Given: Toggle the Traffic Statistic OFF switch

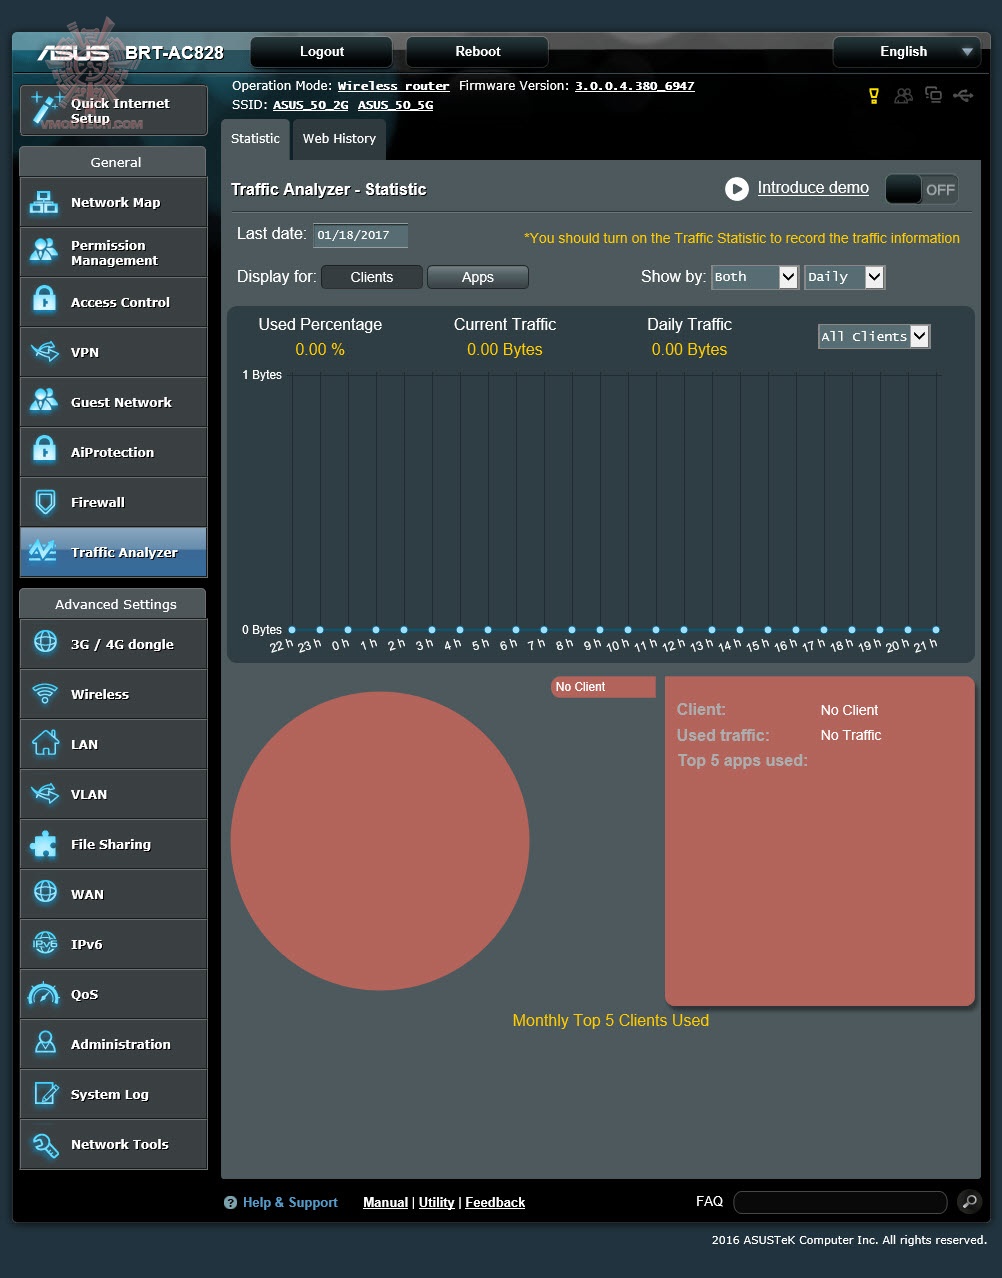Looking at the screenshot, I should coord(921,189).
